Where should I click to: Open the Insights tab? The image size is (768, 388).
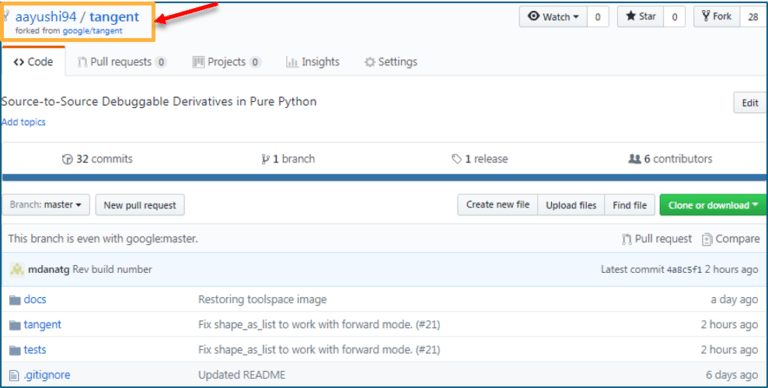pyautogui.click(x=312, y=62)
